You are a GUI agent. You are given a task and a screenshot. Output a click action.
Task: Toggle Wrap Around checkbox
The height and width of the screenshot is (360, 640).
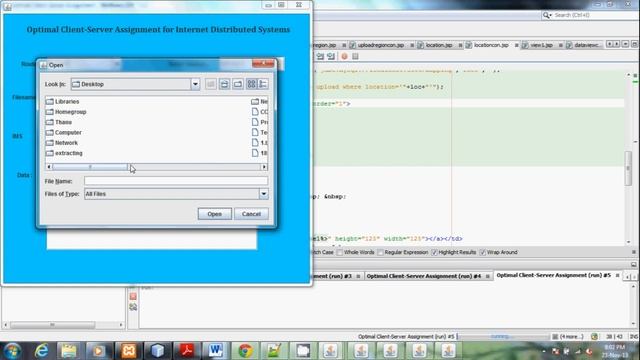(x=482, y=253)
